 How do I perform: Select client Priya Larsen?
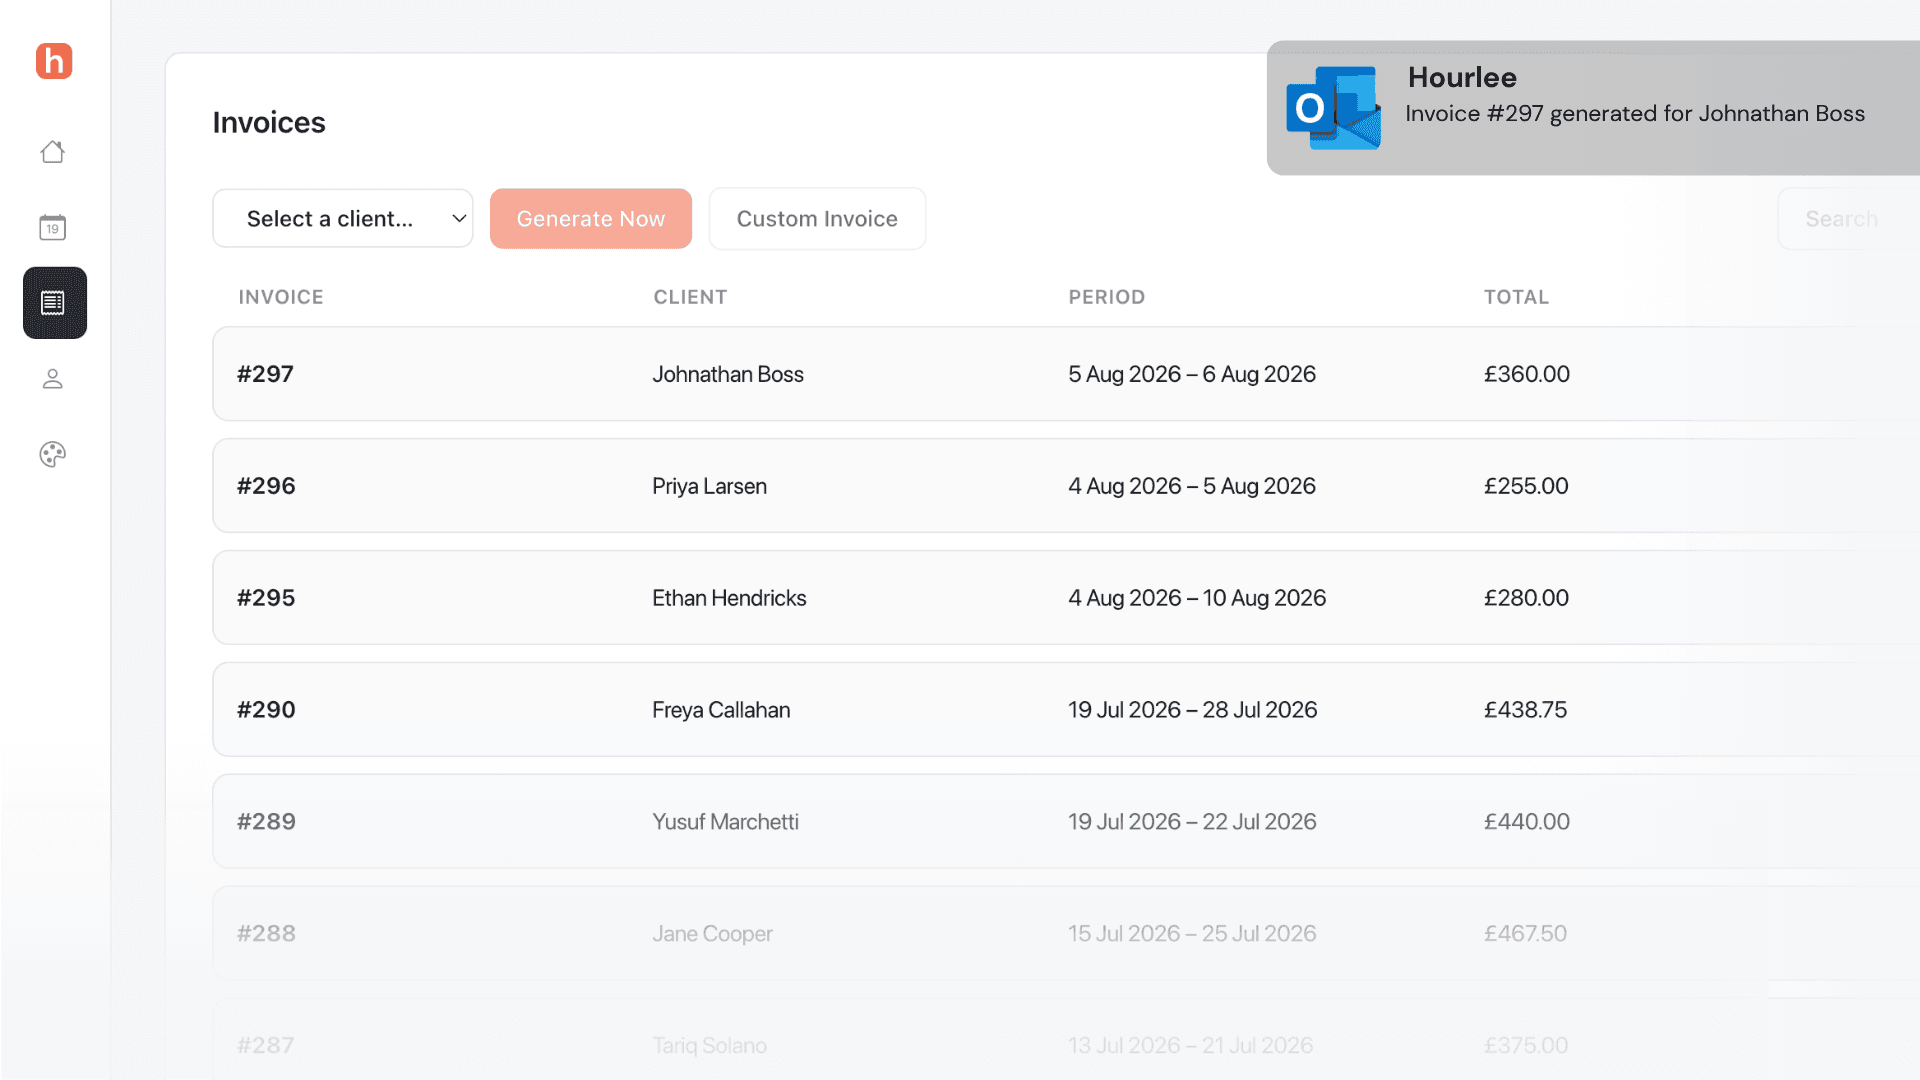710,486
